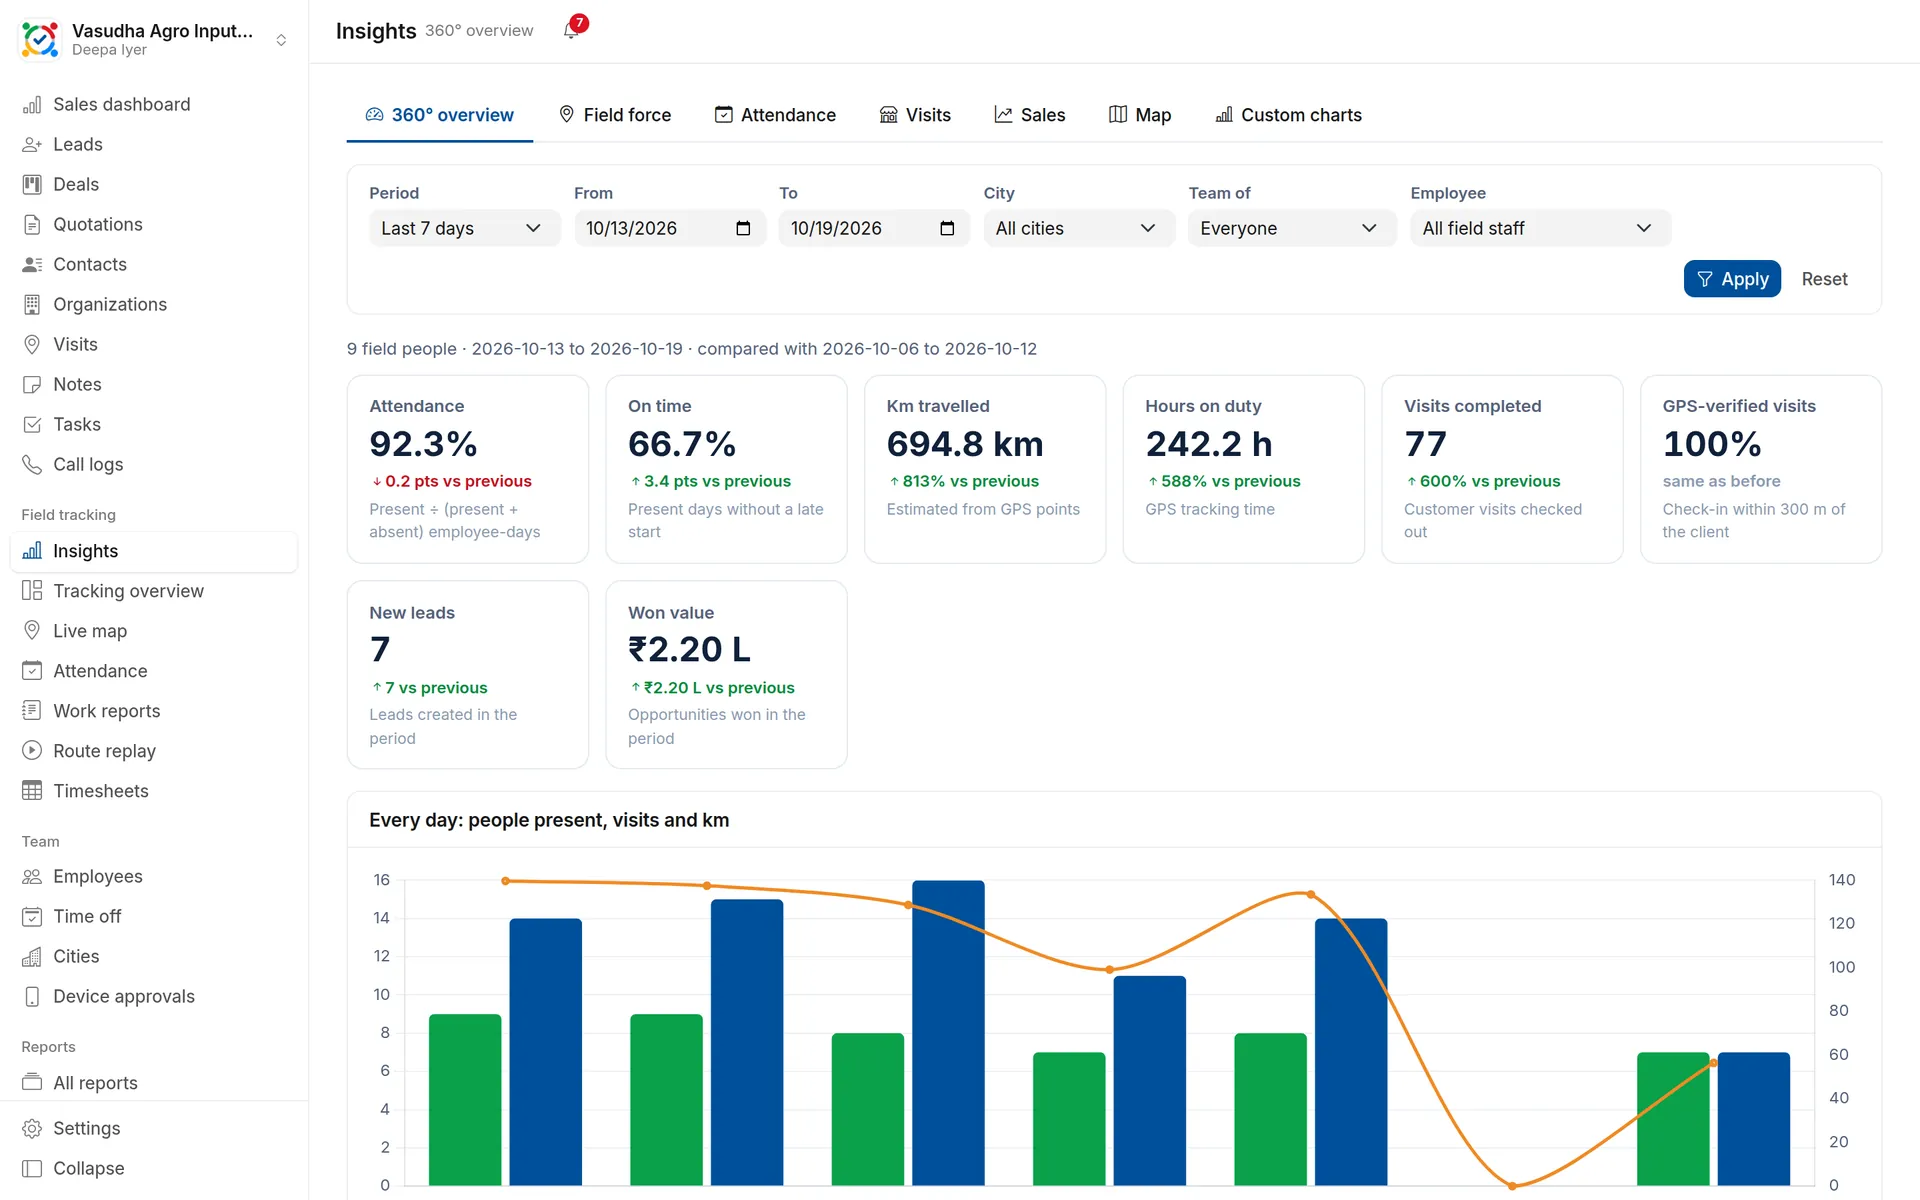Click the Deals sidebar icon

tap(32, 184)
